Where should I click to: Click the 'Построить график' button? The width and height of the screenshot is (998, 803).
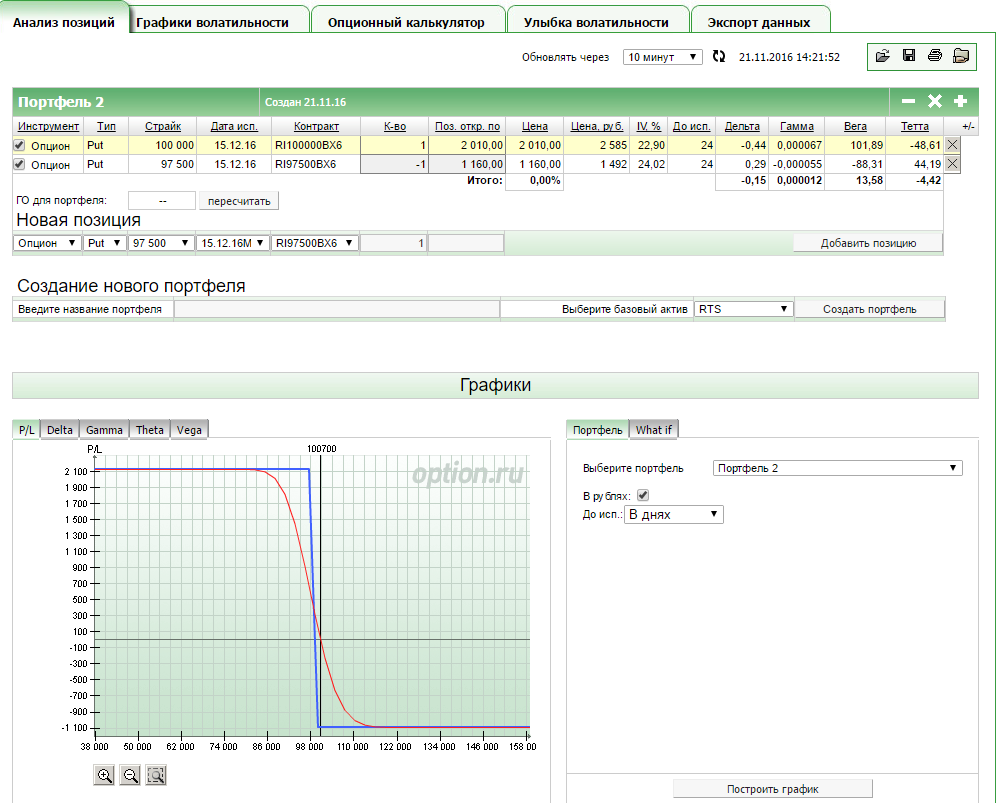point(772,789)
